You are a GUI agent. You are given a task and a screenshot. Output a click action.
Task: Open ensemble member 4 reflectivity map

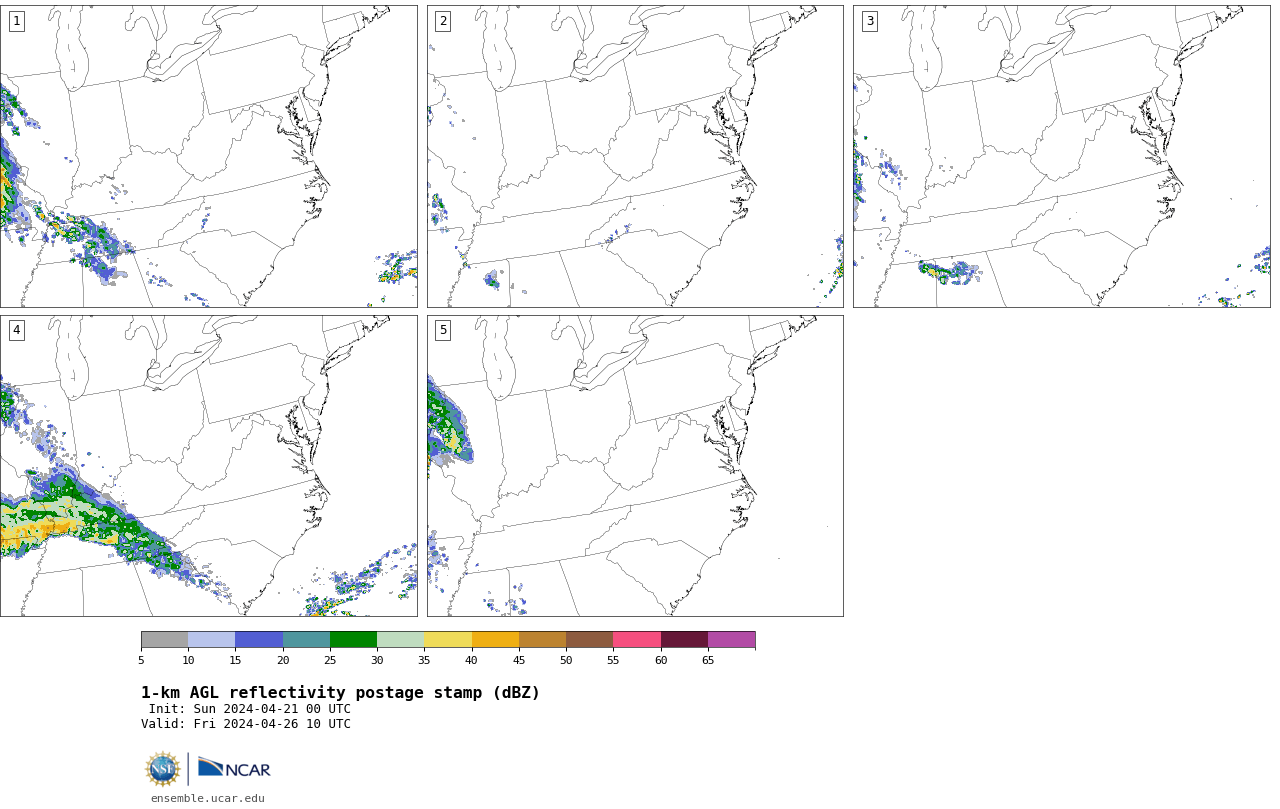pyautogui.click(x=209, y=466)
